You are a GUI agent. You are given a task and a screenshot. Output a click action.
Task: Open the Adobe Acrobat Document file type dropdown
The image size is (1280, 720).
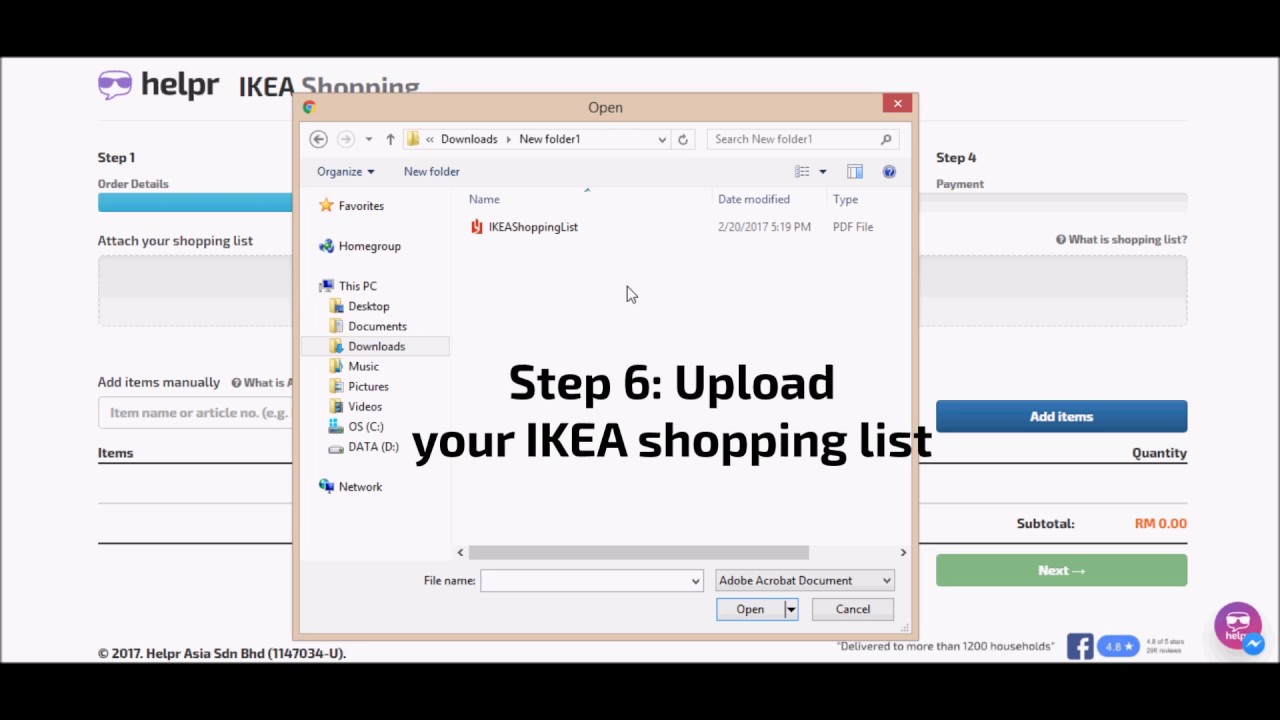[x=805, y=581]
